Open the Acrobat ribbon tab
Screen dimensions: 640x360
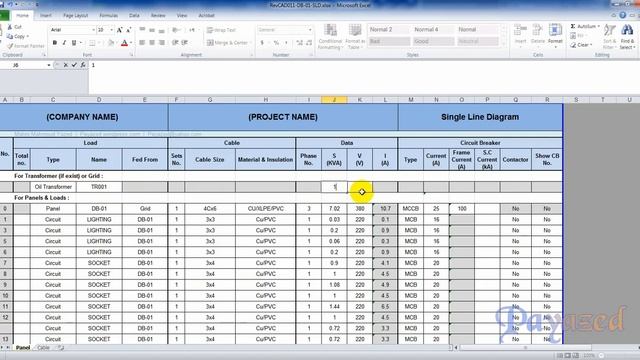(207, 16)
